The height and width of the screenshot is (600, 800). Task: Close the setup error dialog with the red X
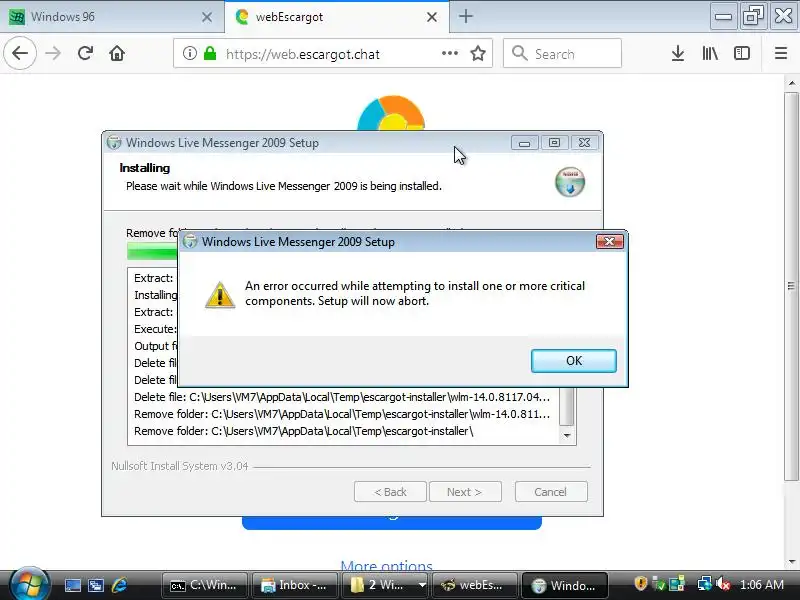(610, 241)
